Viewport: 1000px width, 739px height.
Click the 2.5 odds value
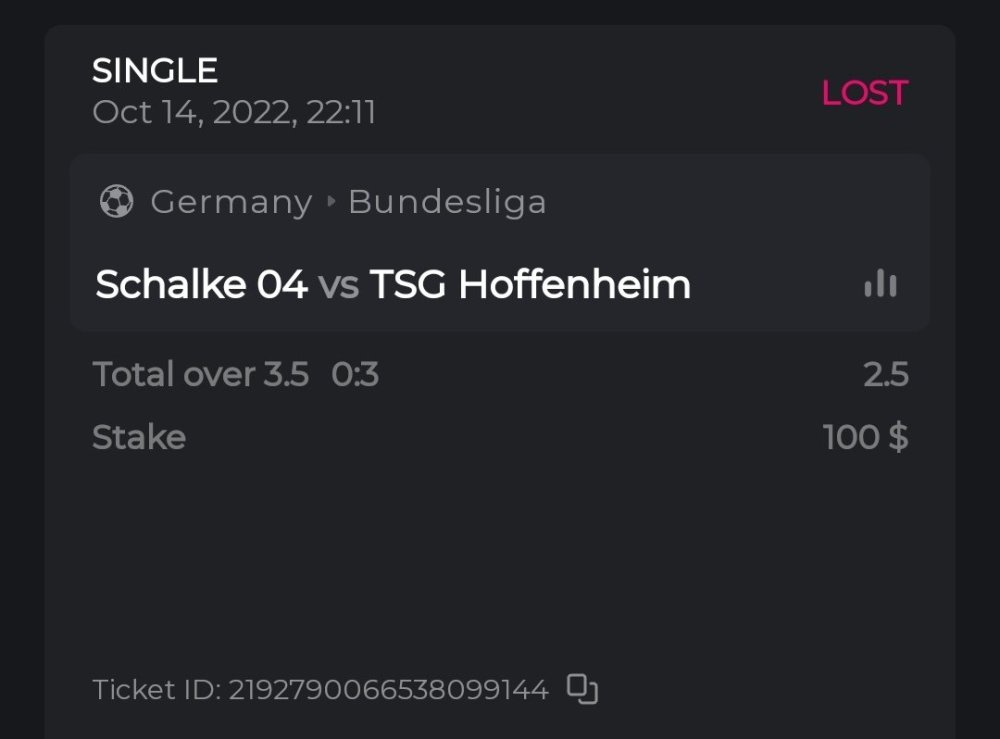[x=885, y=375]
